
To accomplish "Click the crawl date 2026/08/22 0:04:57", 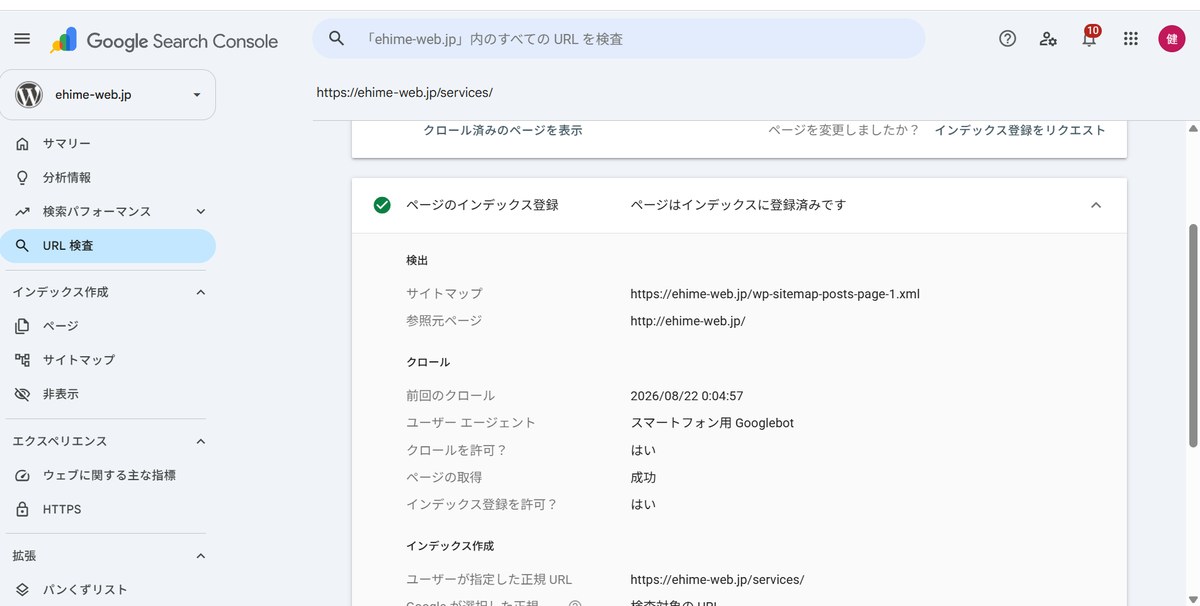I will 687,396.
